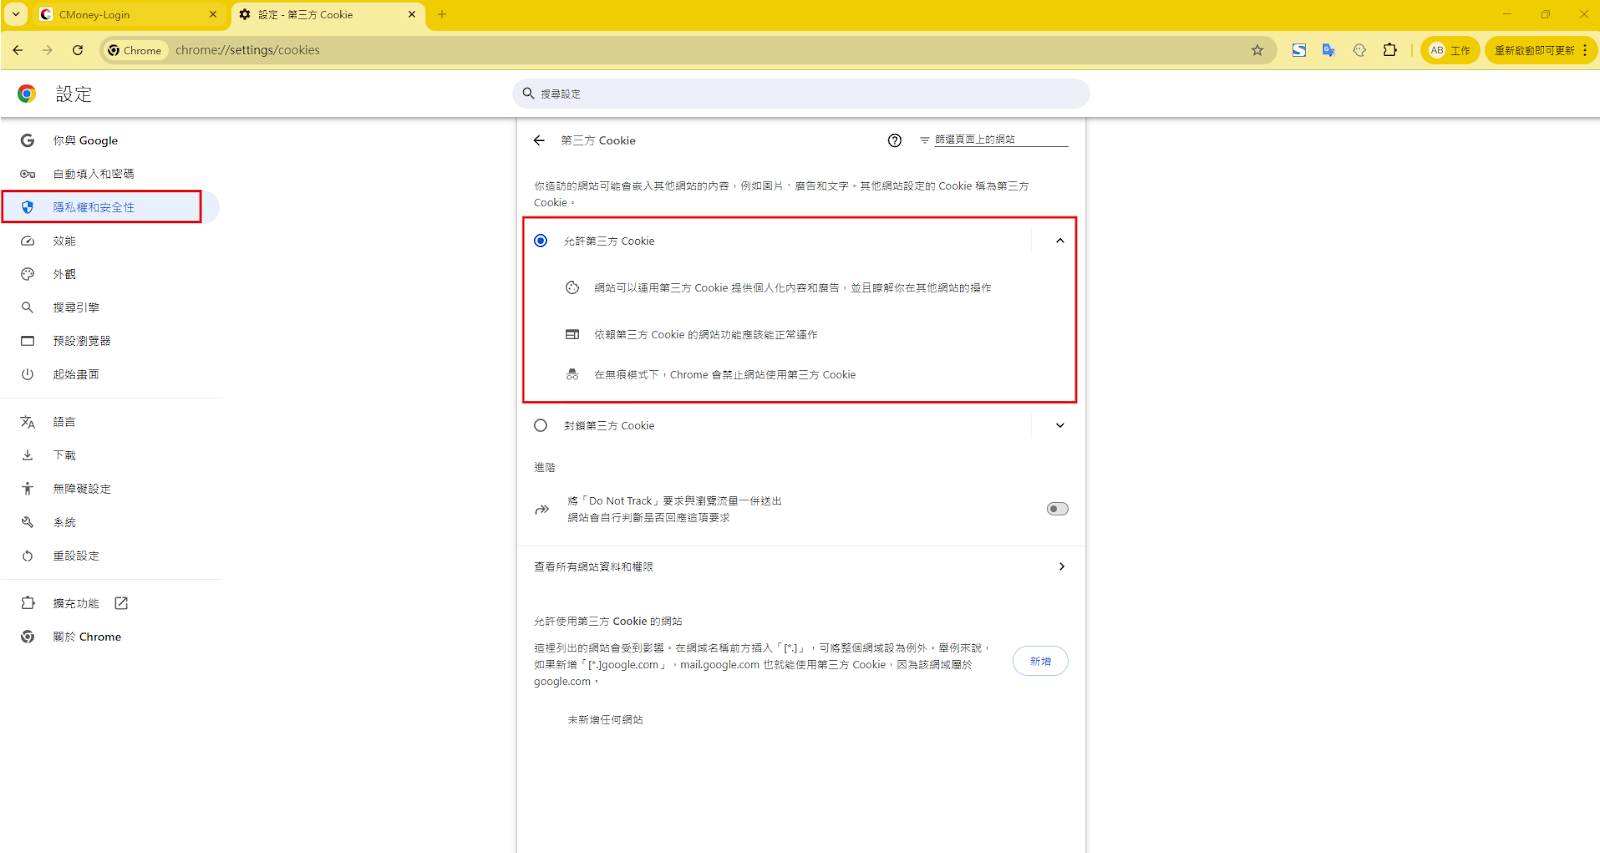Open the Google Translate extension icon
Viewport: 1600px width, 853px height.
pyautogui.click(x=1329, y=50)
